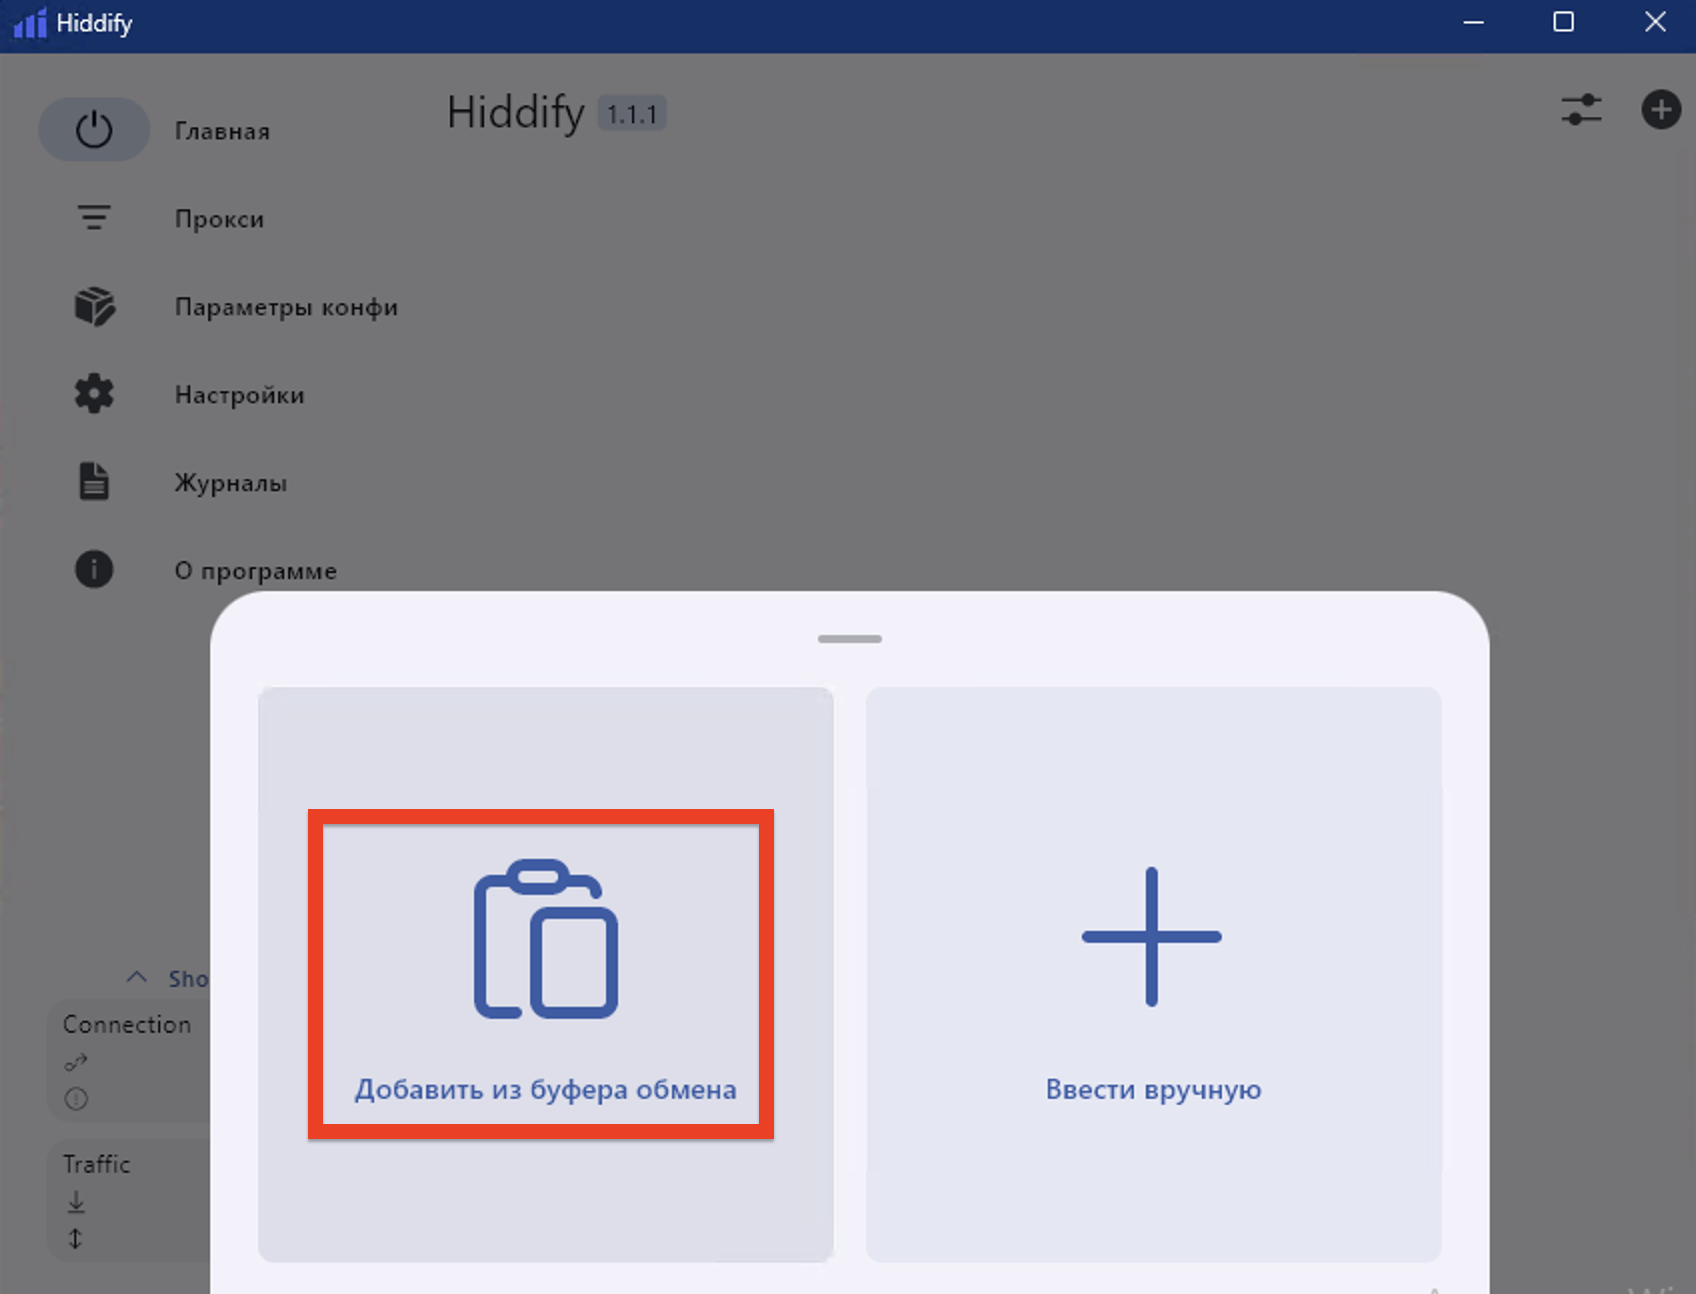Expand the Sho... chevron toggle
The width and height of the screenshot is (1696, 1294).
[137, 978]
